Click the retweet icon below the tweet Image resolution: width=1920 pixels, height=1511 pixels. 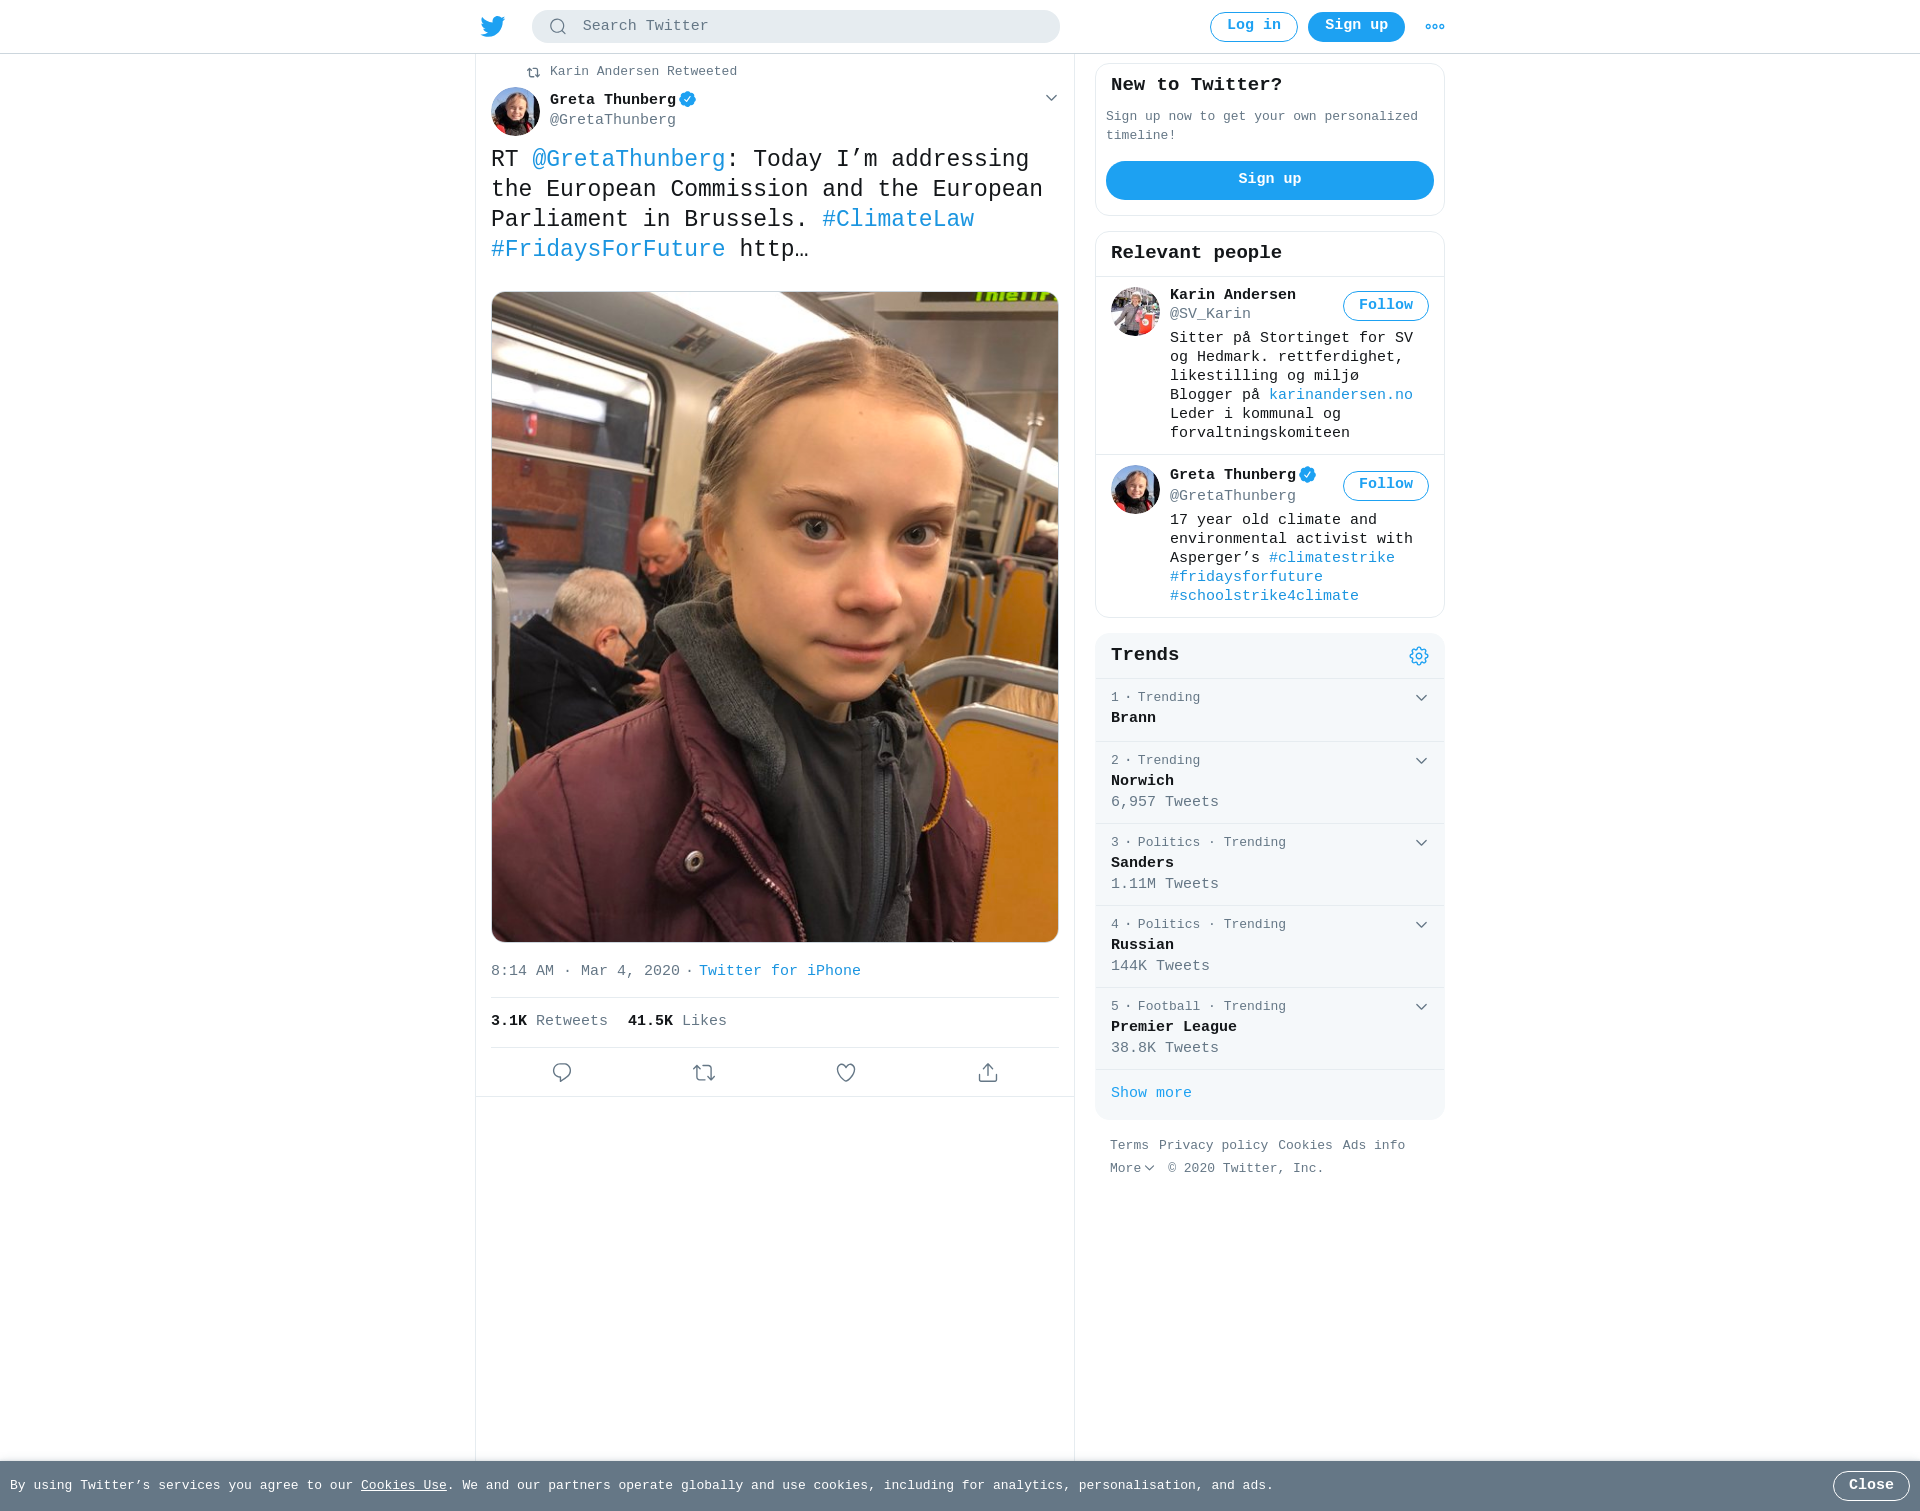704,1072
